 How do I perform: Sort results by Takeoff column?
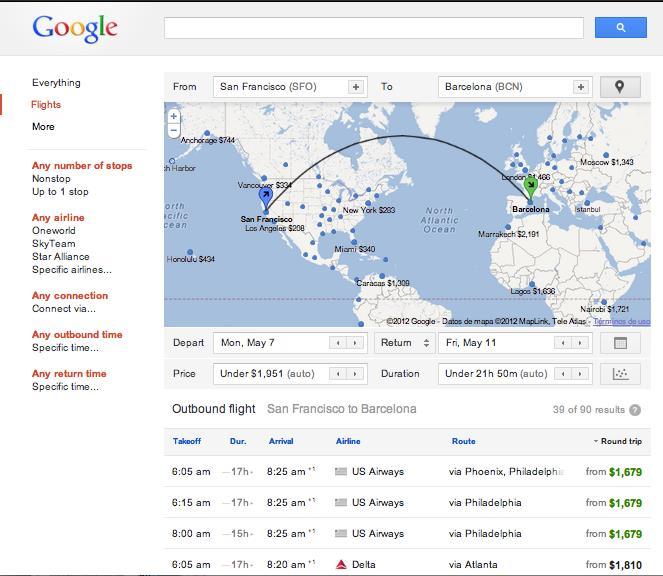(x=187, y=441)
